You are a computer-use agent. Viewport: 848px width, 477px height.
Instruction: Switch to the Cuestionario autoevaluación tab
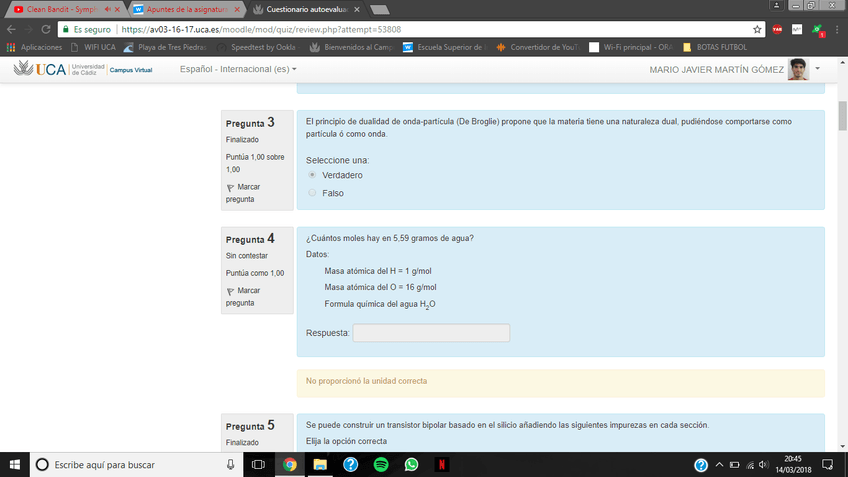[x=307, y=9]
